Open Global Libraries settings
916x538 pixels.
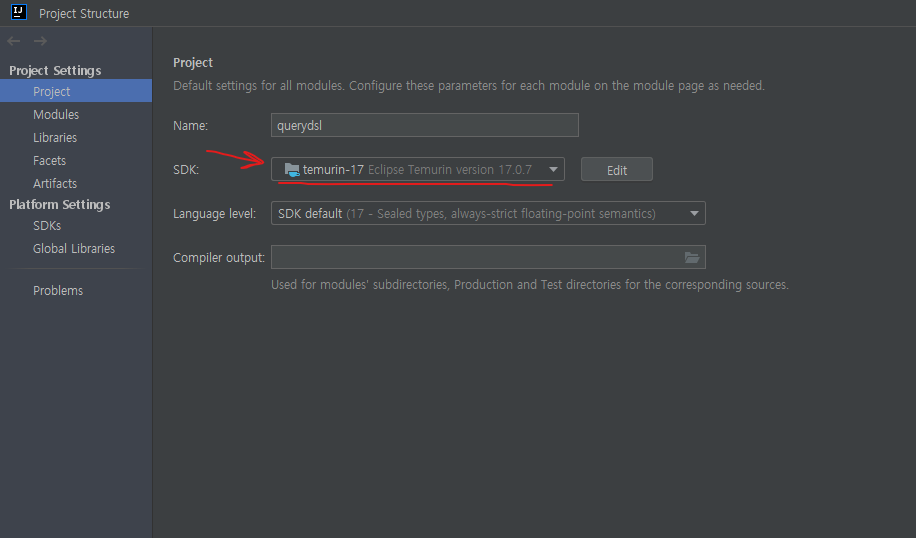[74, 248]
